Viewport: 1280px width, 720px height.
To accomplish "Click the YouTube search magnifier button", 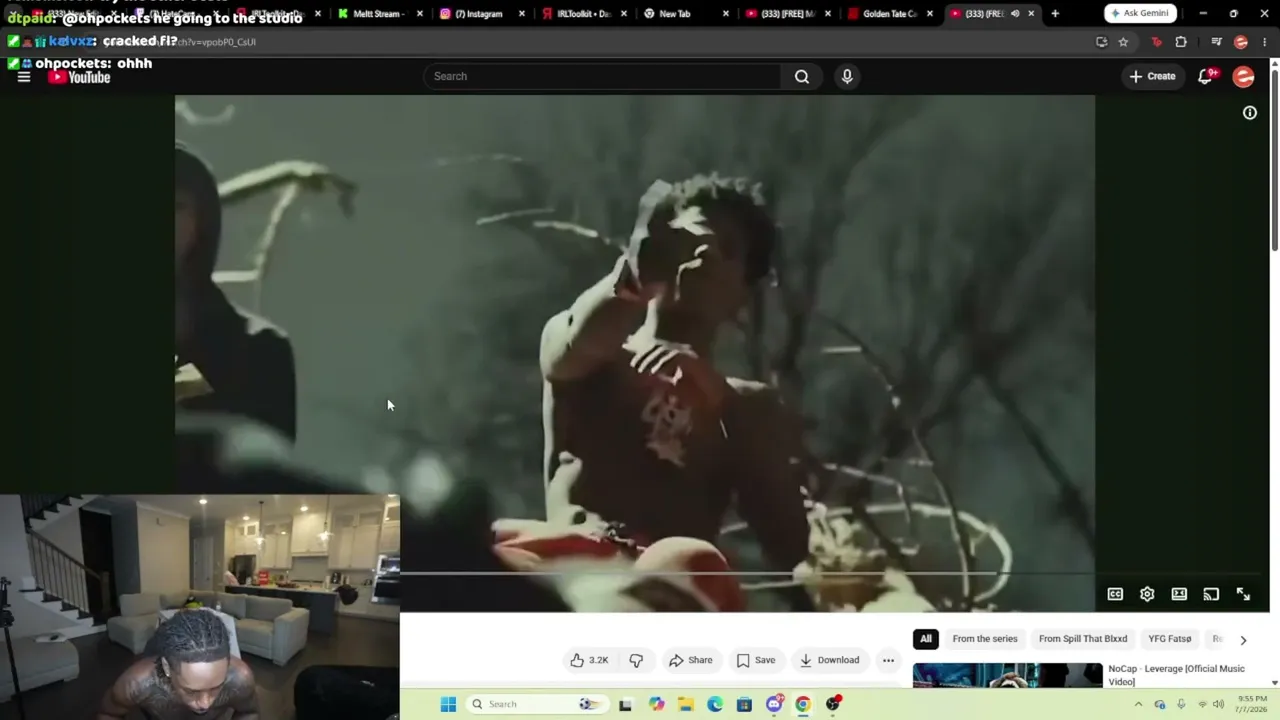I will (x=802, y=76).
